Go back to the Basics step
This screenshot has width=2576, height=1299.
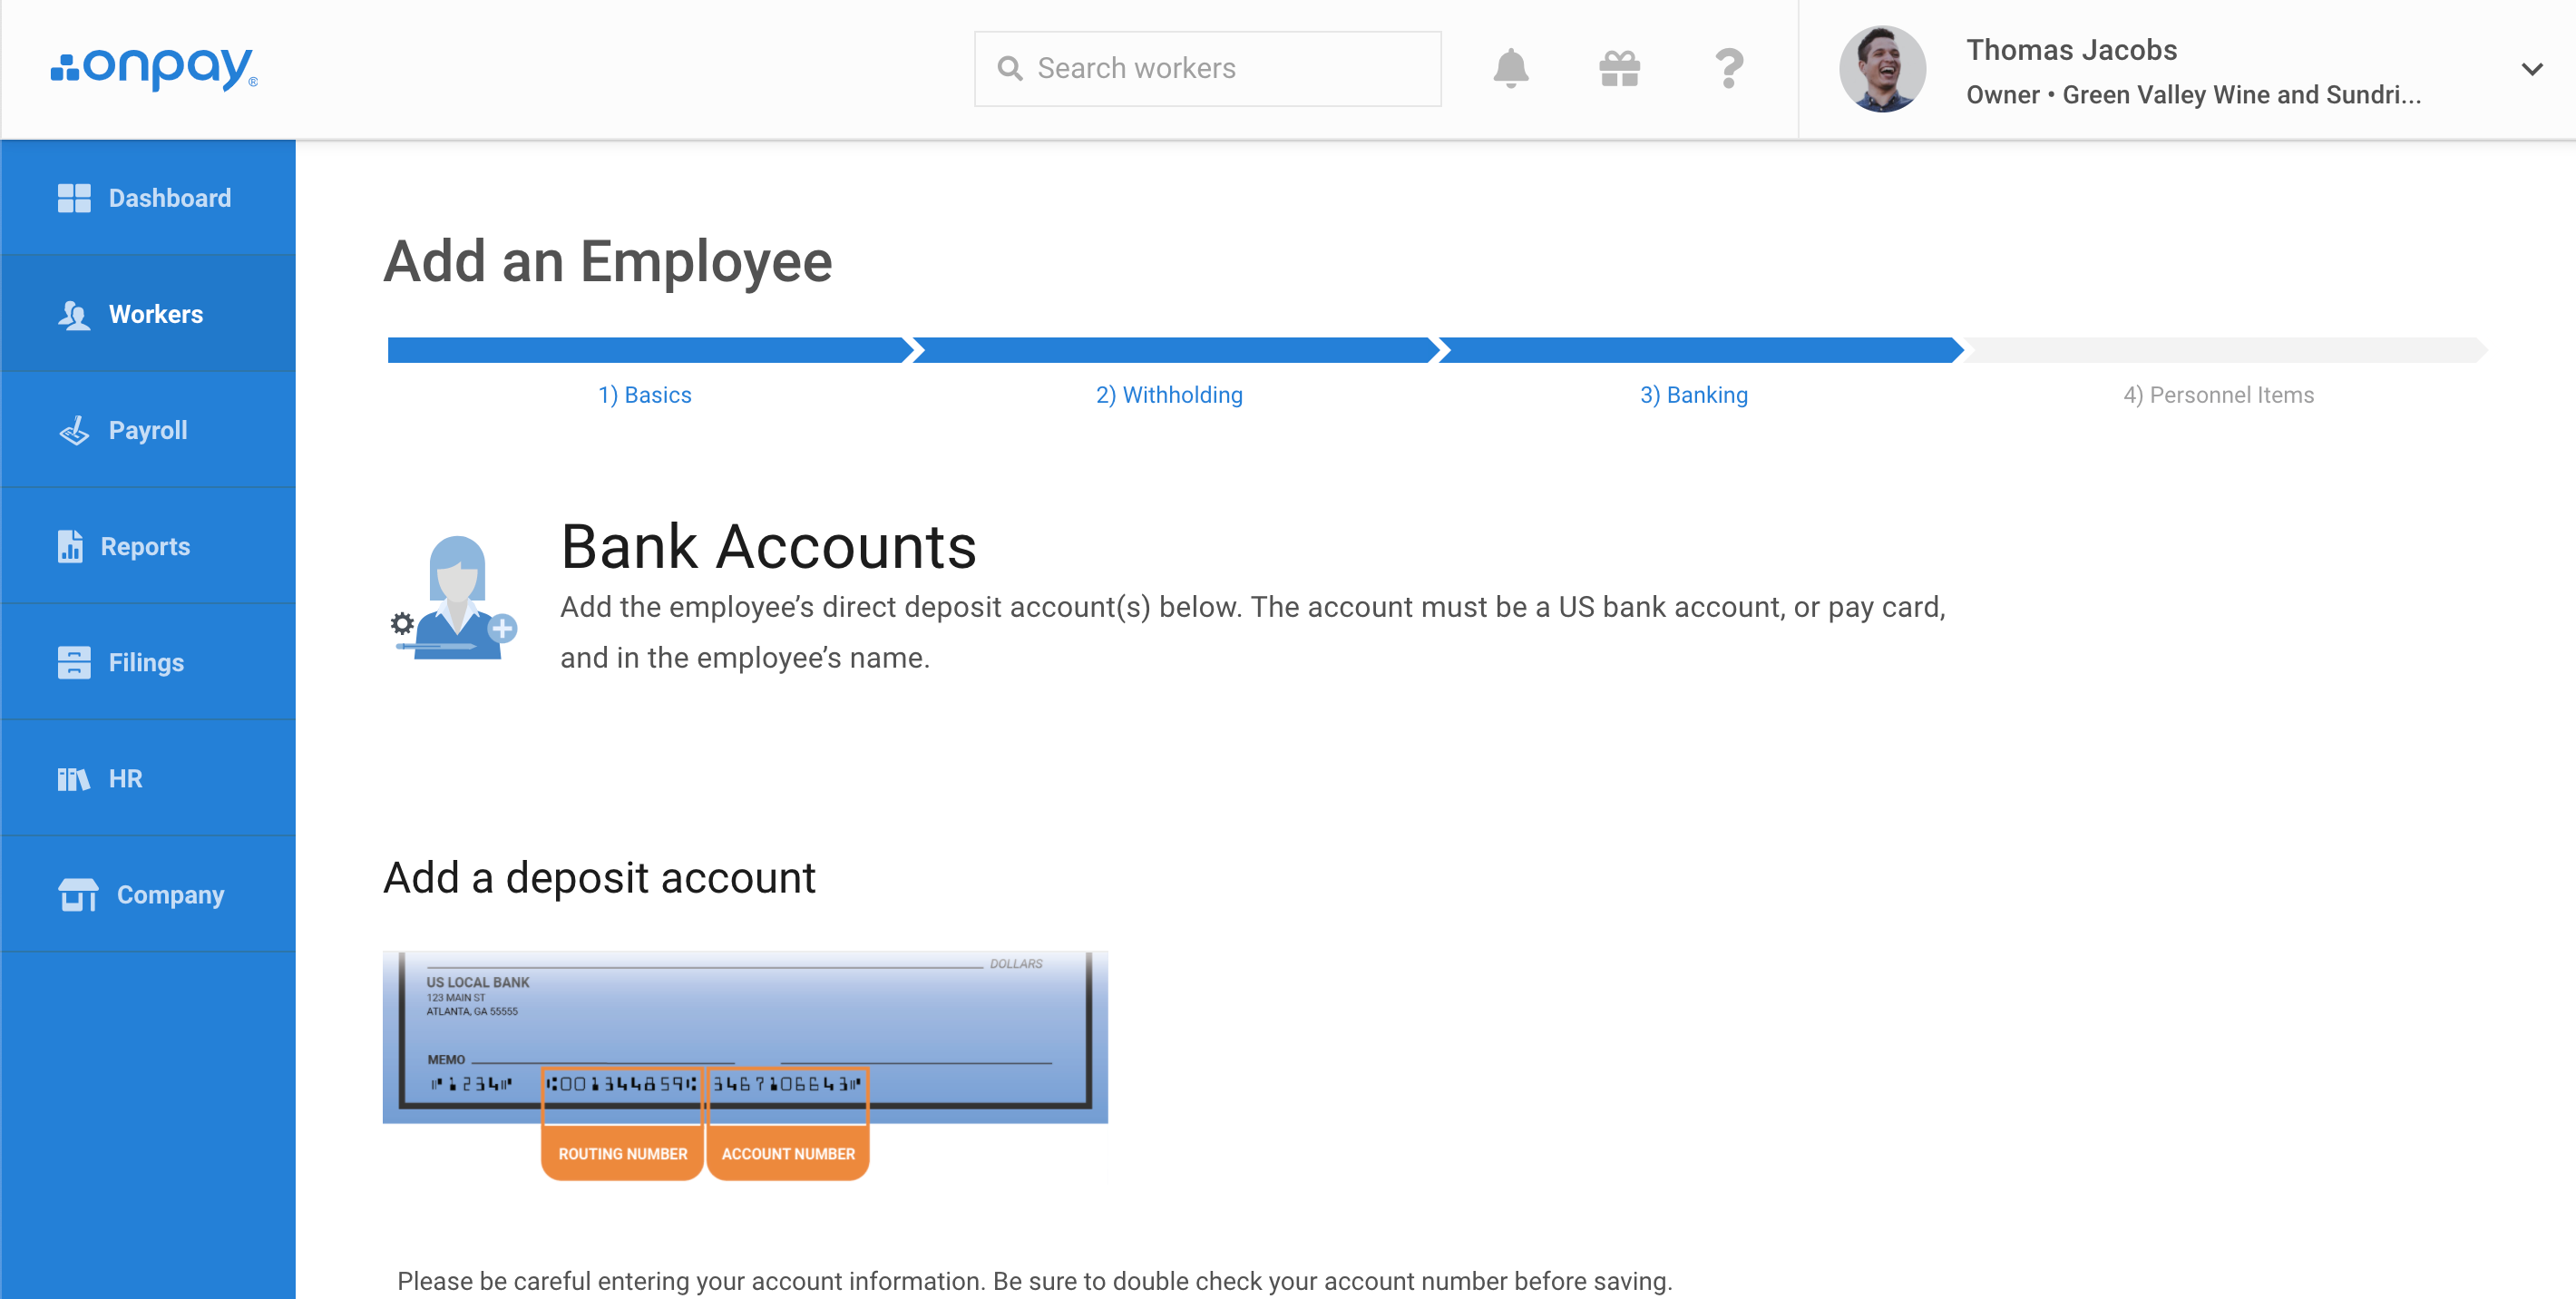[645, 395]
